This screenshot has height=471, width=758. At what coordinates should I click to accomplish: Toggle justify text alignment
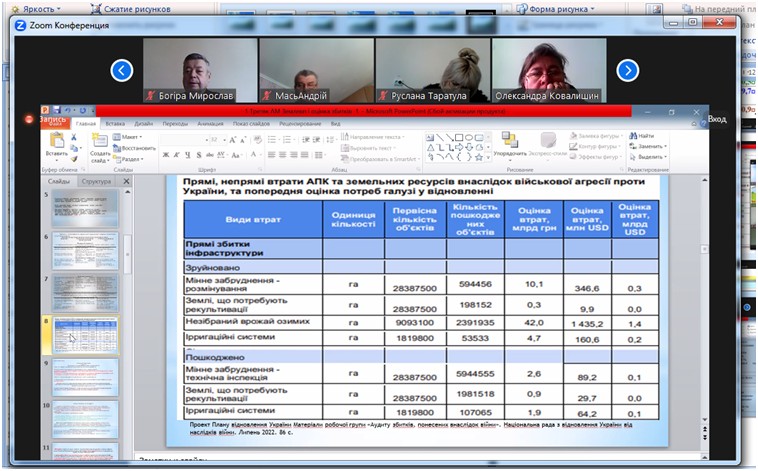click(304, 155)
